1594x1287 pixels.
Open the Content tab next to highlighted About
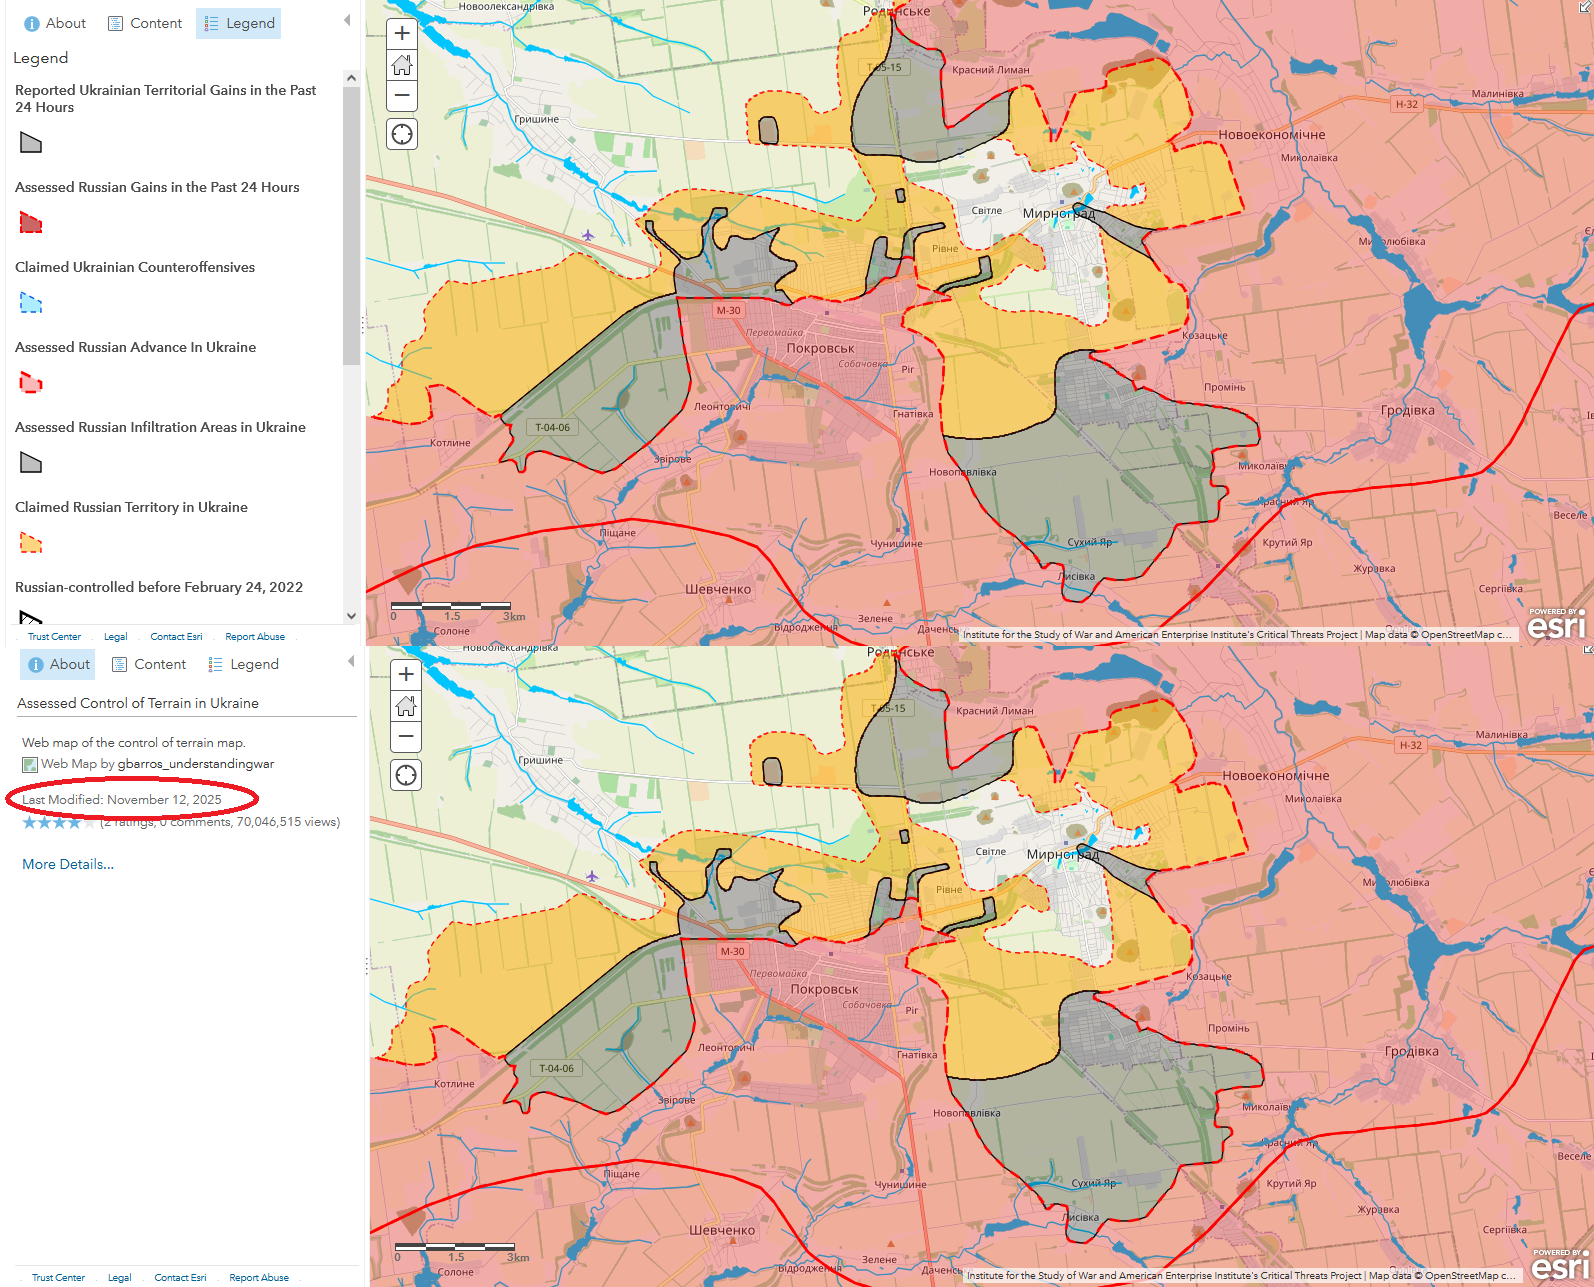click(x=149, y=664)
